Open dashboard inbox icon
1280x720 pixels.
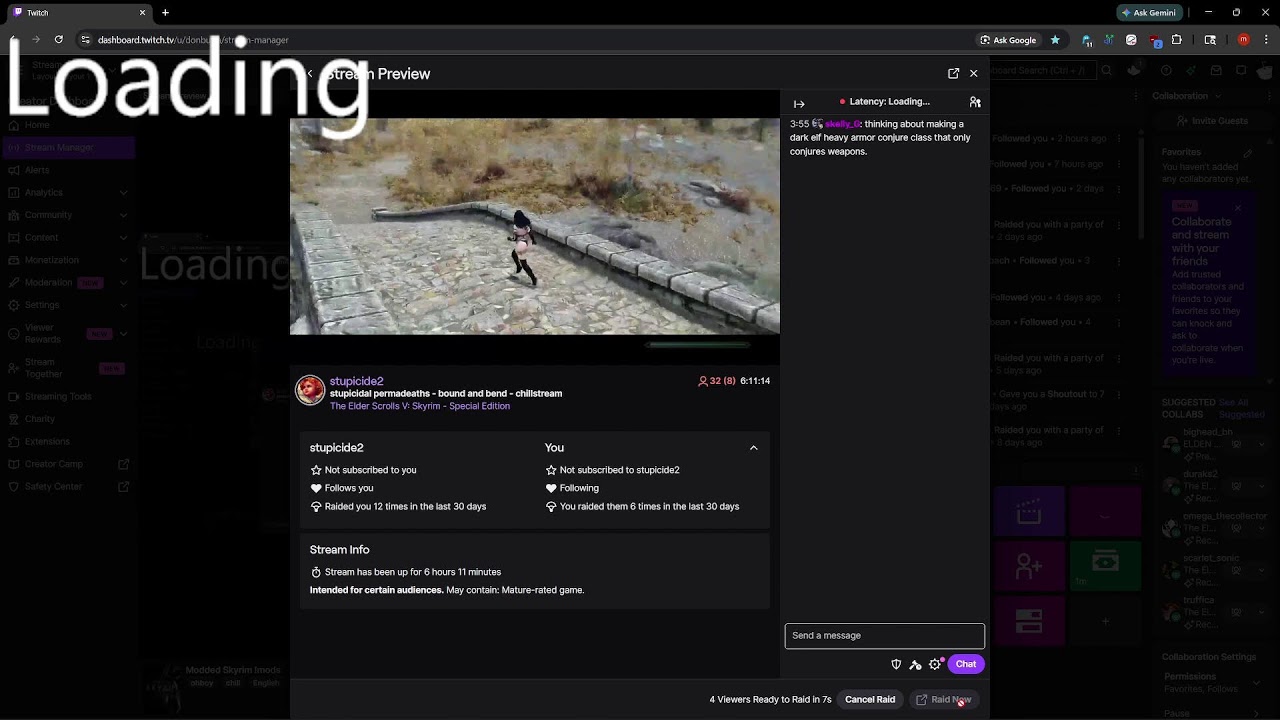[x=1215, y=70]
